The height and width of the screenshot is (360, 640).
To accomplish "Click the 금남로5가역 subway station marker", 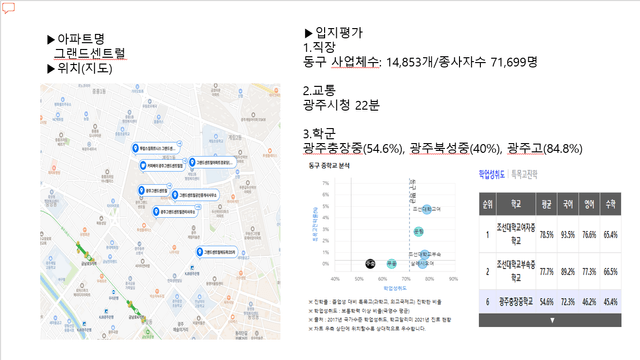I will pyautogui.click(x=89, y=258).
